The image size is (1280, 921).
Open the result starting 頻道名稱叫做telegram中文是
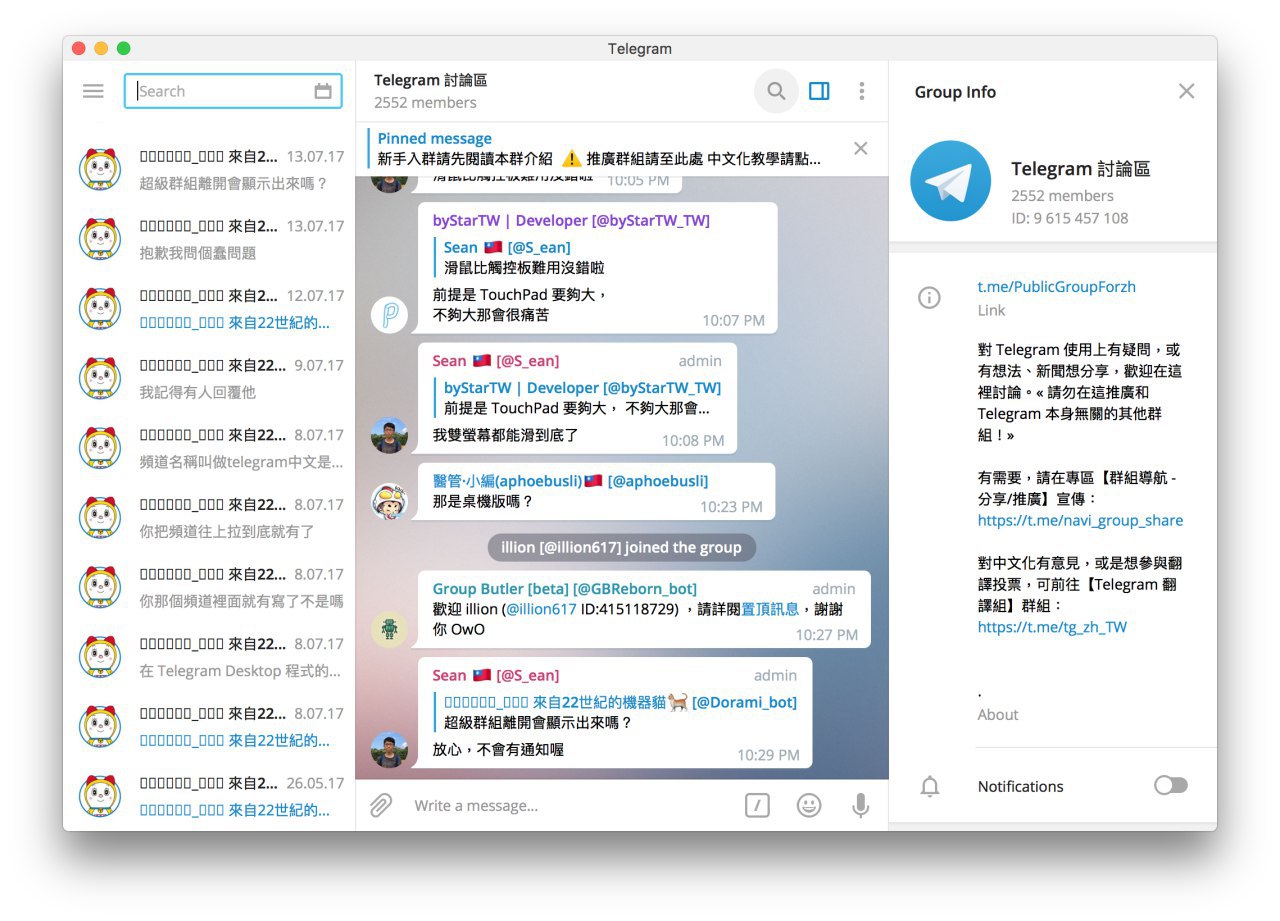(x=209, y=448)
